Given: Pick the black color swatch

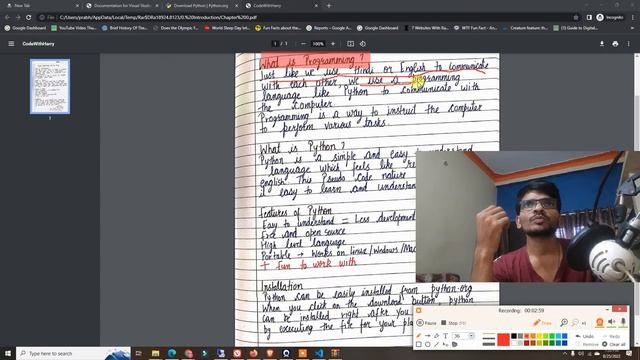Looking at the screenshot, I should pos(514,336).
